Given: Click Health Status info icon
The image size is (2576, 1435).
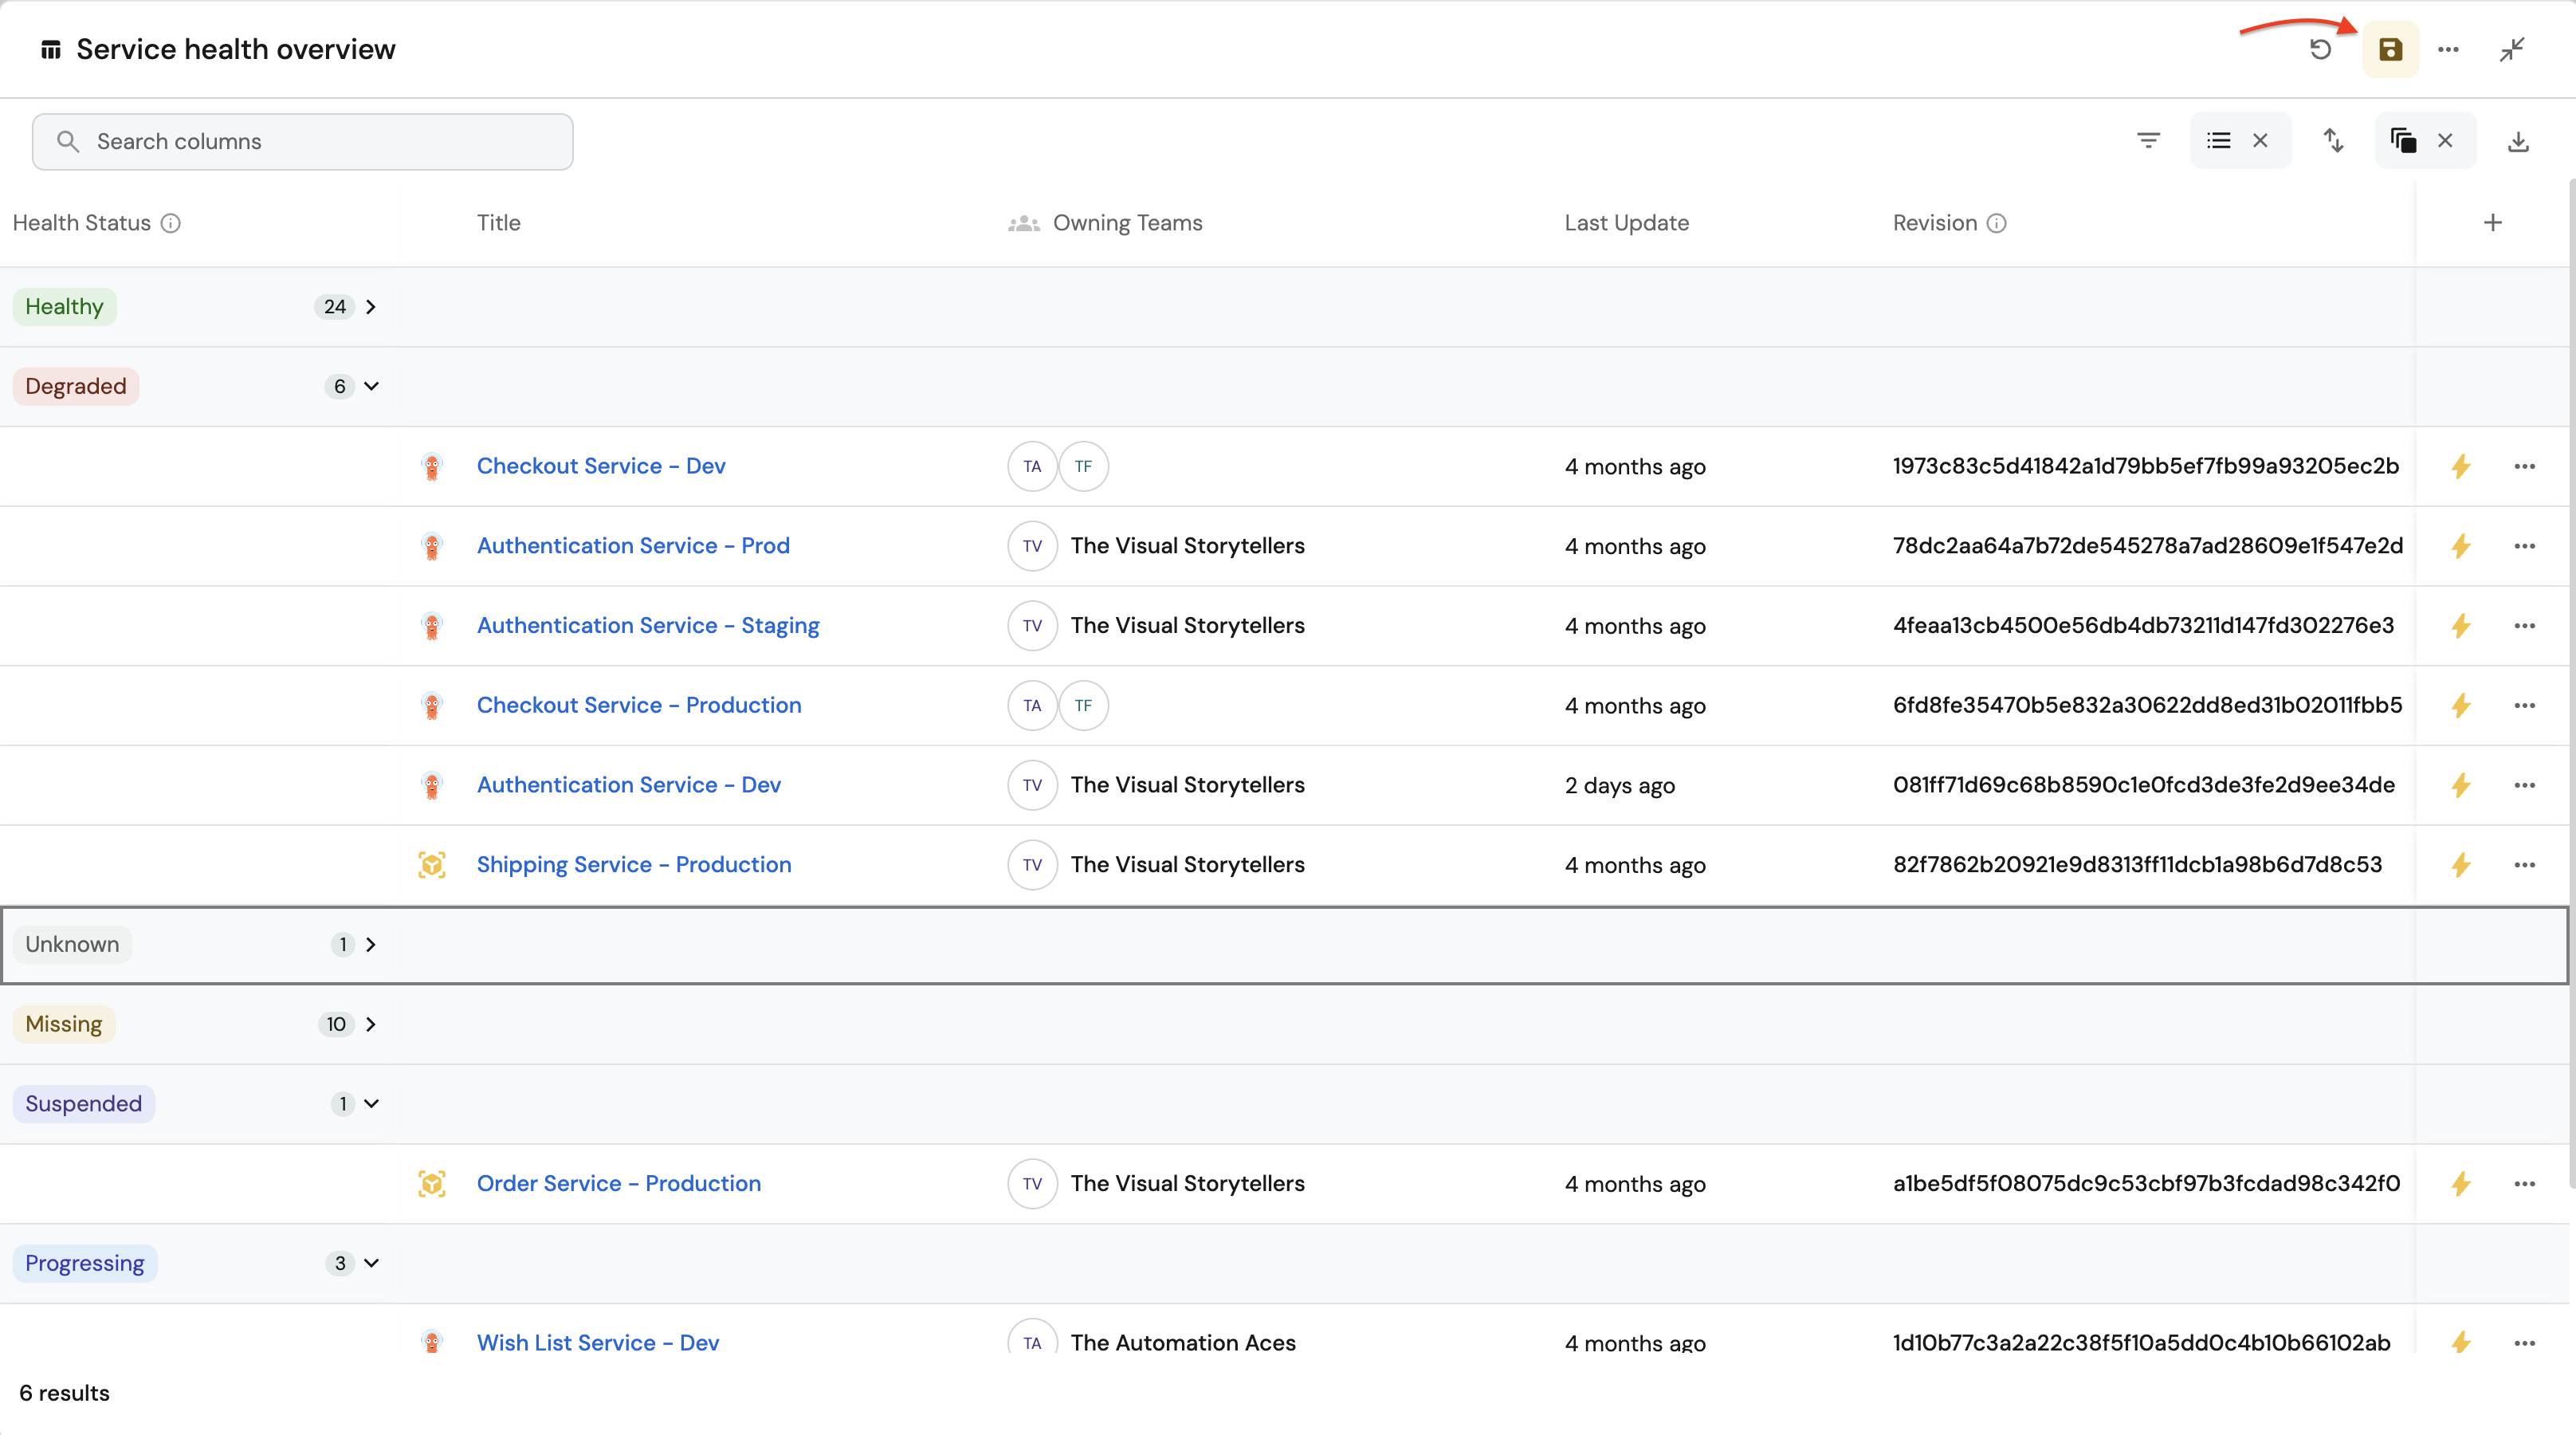Looking at the screenshot, I should [171, 223].
